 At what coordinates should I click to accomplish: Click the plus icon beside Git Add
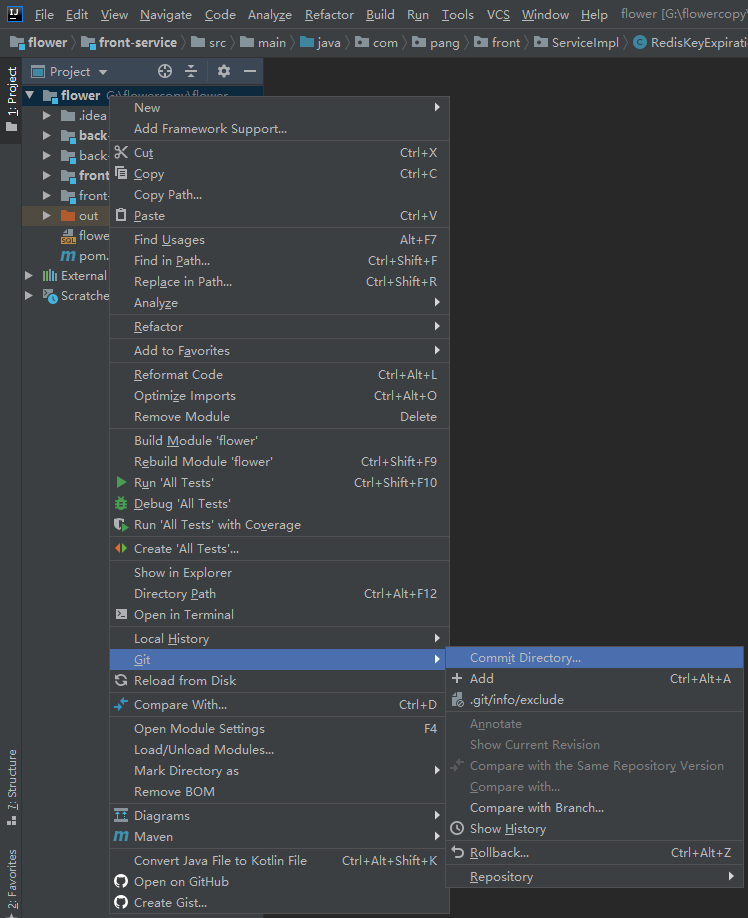457,679
